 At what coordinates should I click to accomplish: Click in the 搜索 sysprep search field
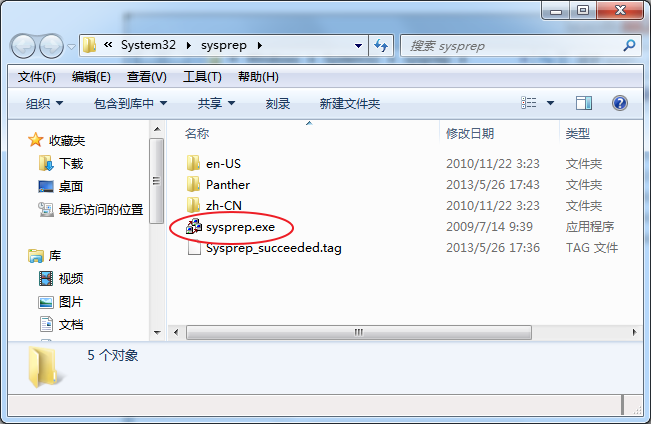tap(514, 46)
